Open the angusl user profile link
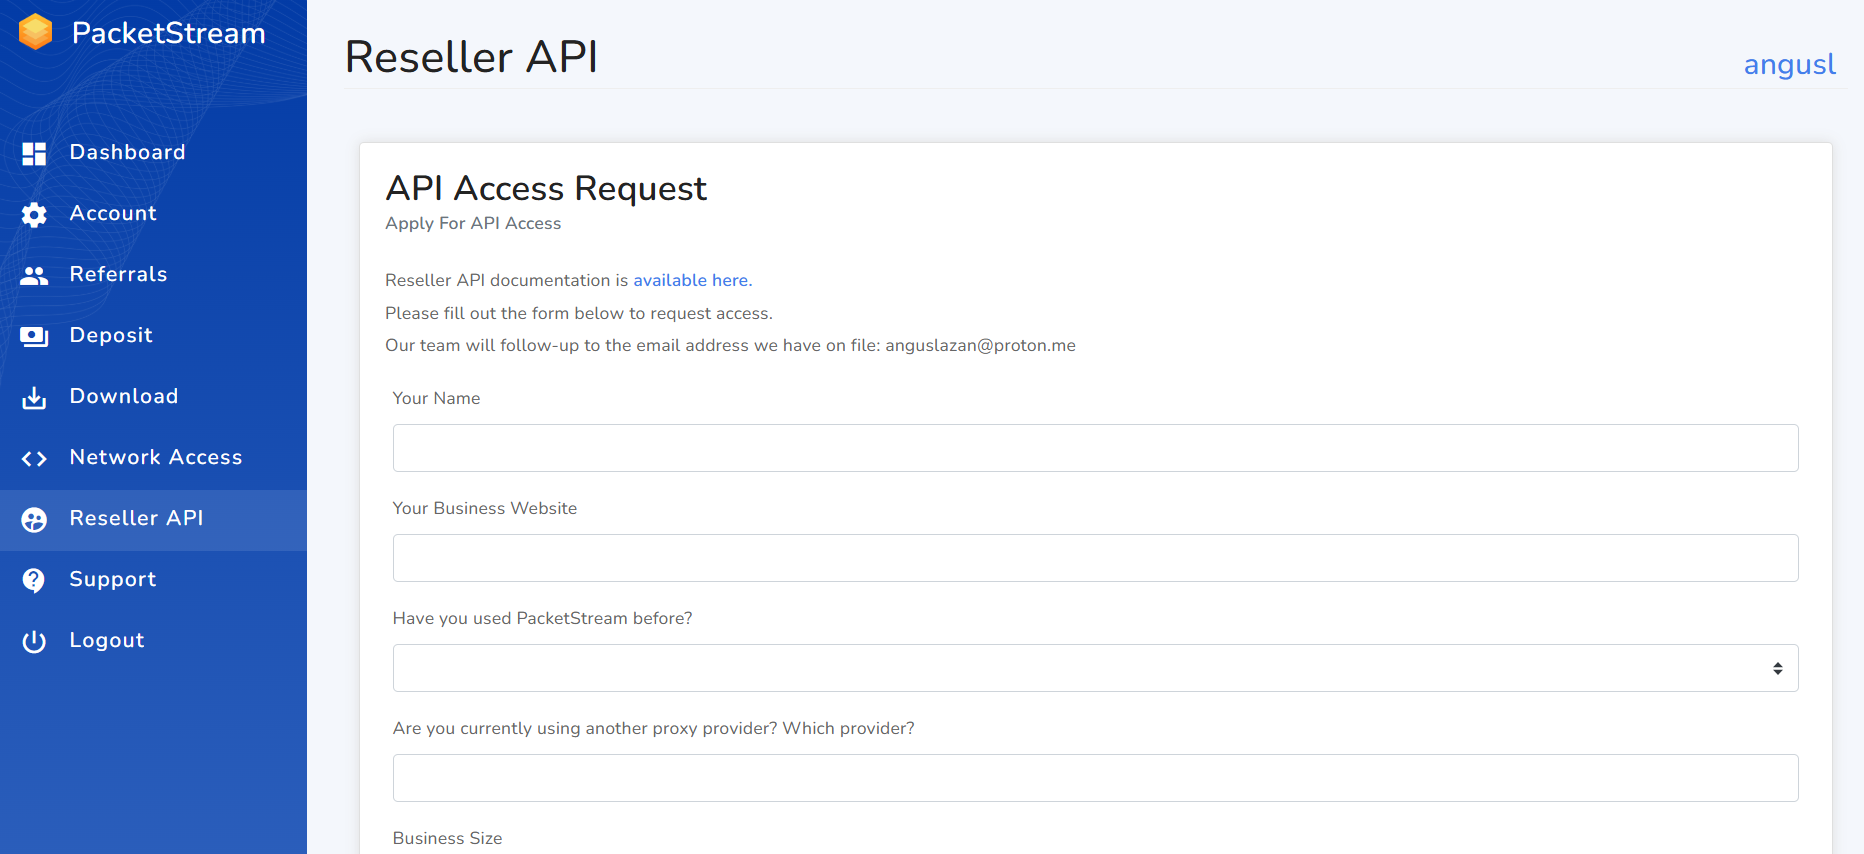Screen dimensions: 1864x854 pyautogui.click(x=1790, y=64)
